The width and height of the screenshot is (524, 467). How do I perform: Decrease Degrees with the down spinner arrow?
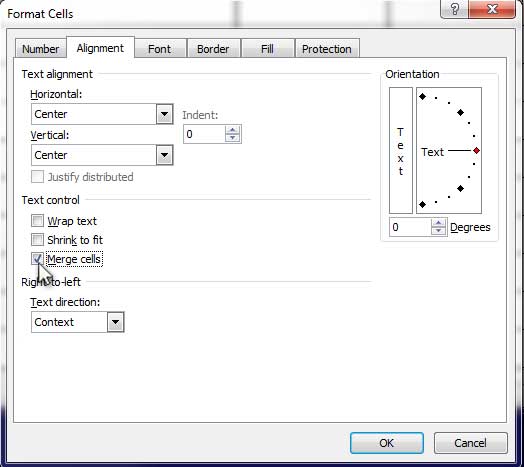(438, 231)
